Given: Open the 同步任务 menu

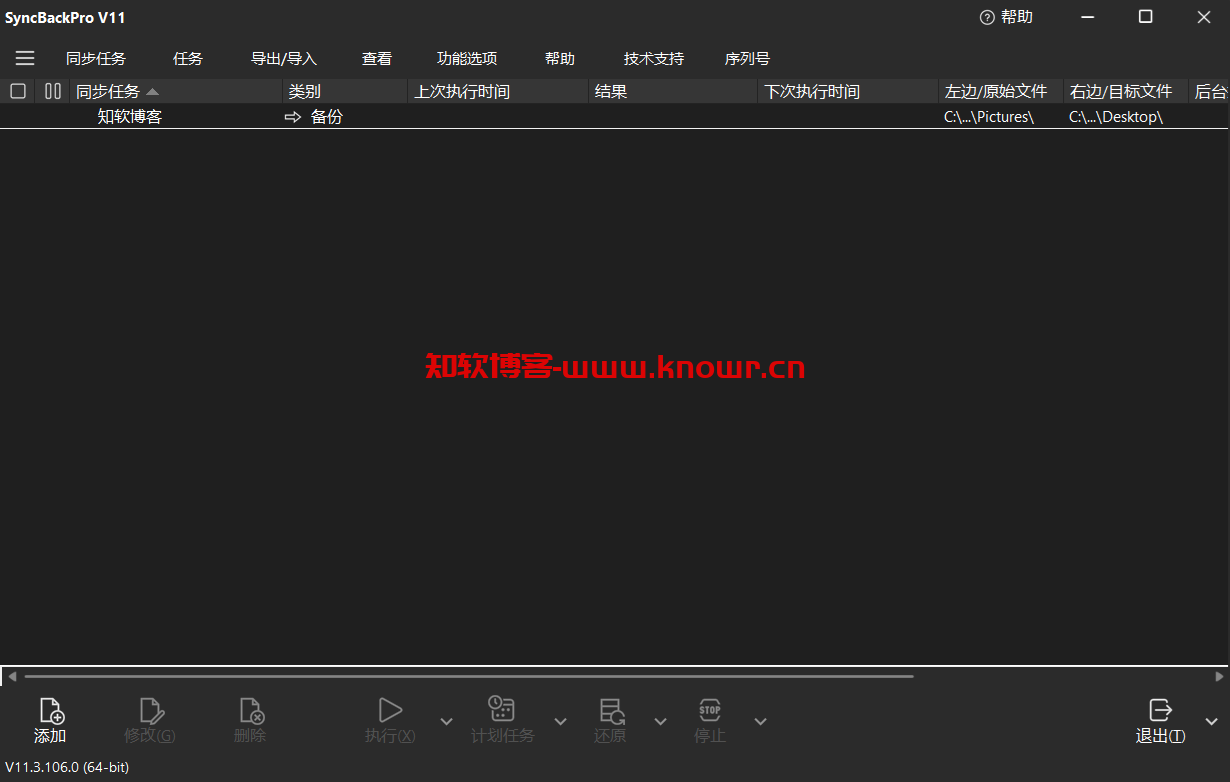Looking at the screenshot, I should [x=96, y=59].
